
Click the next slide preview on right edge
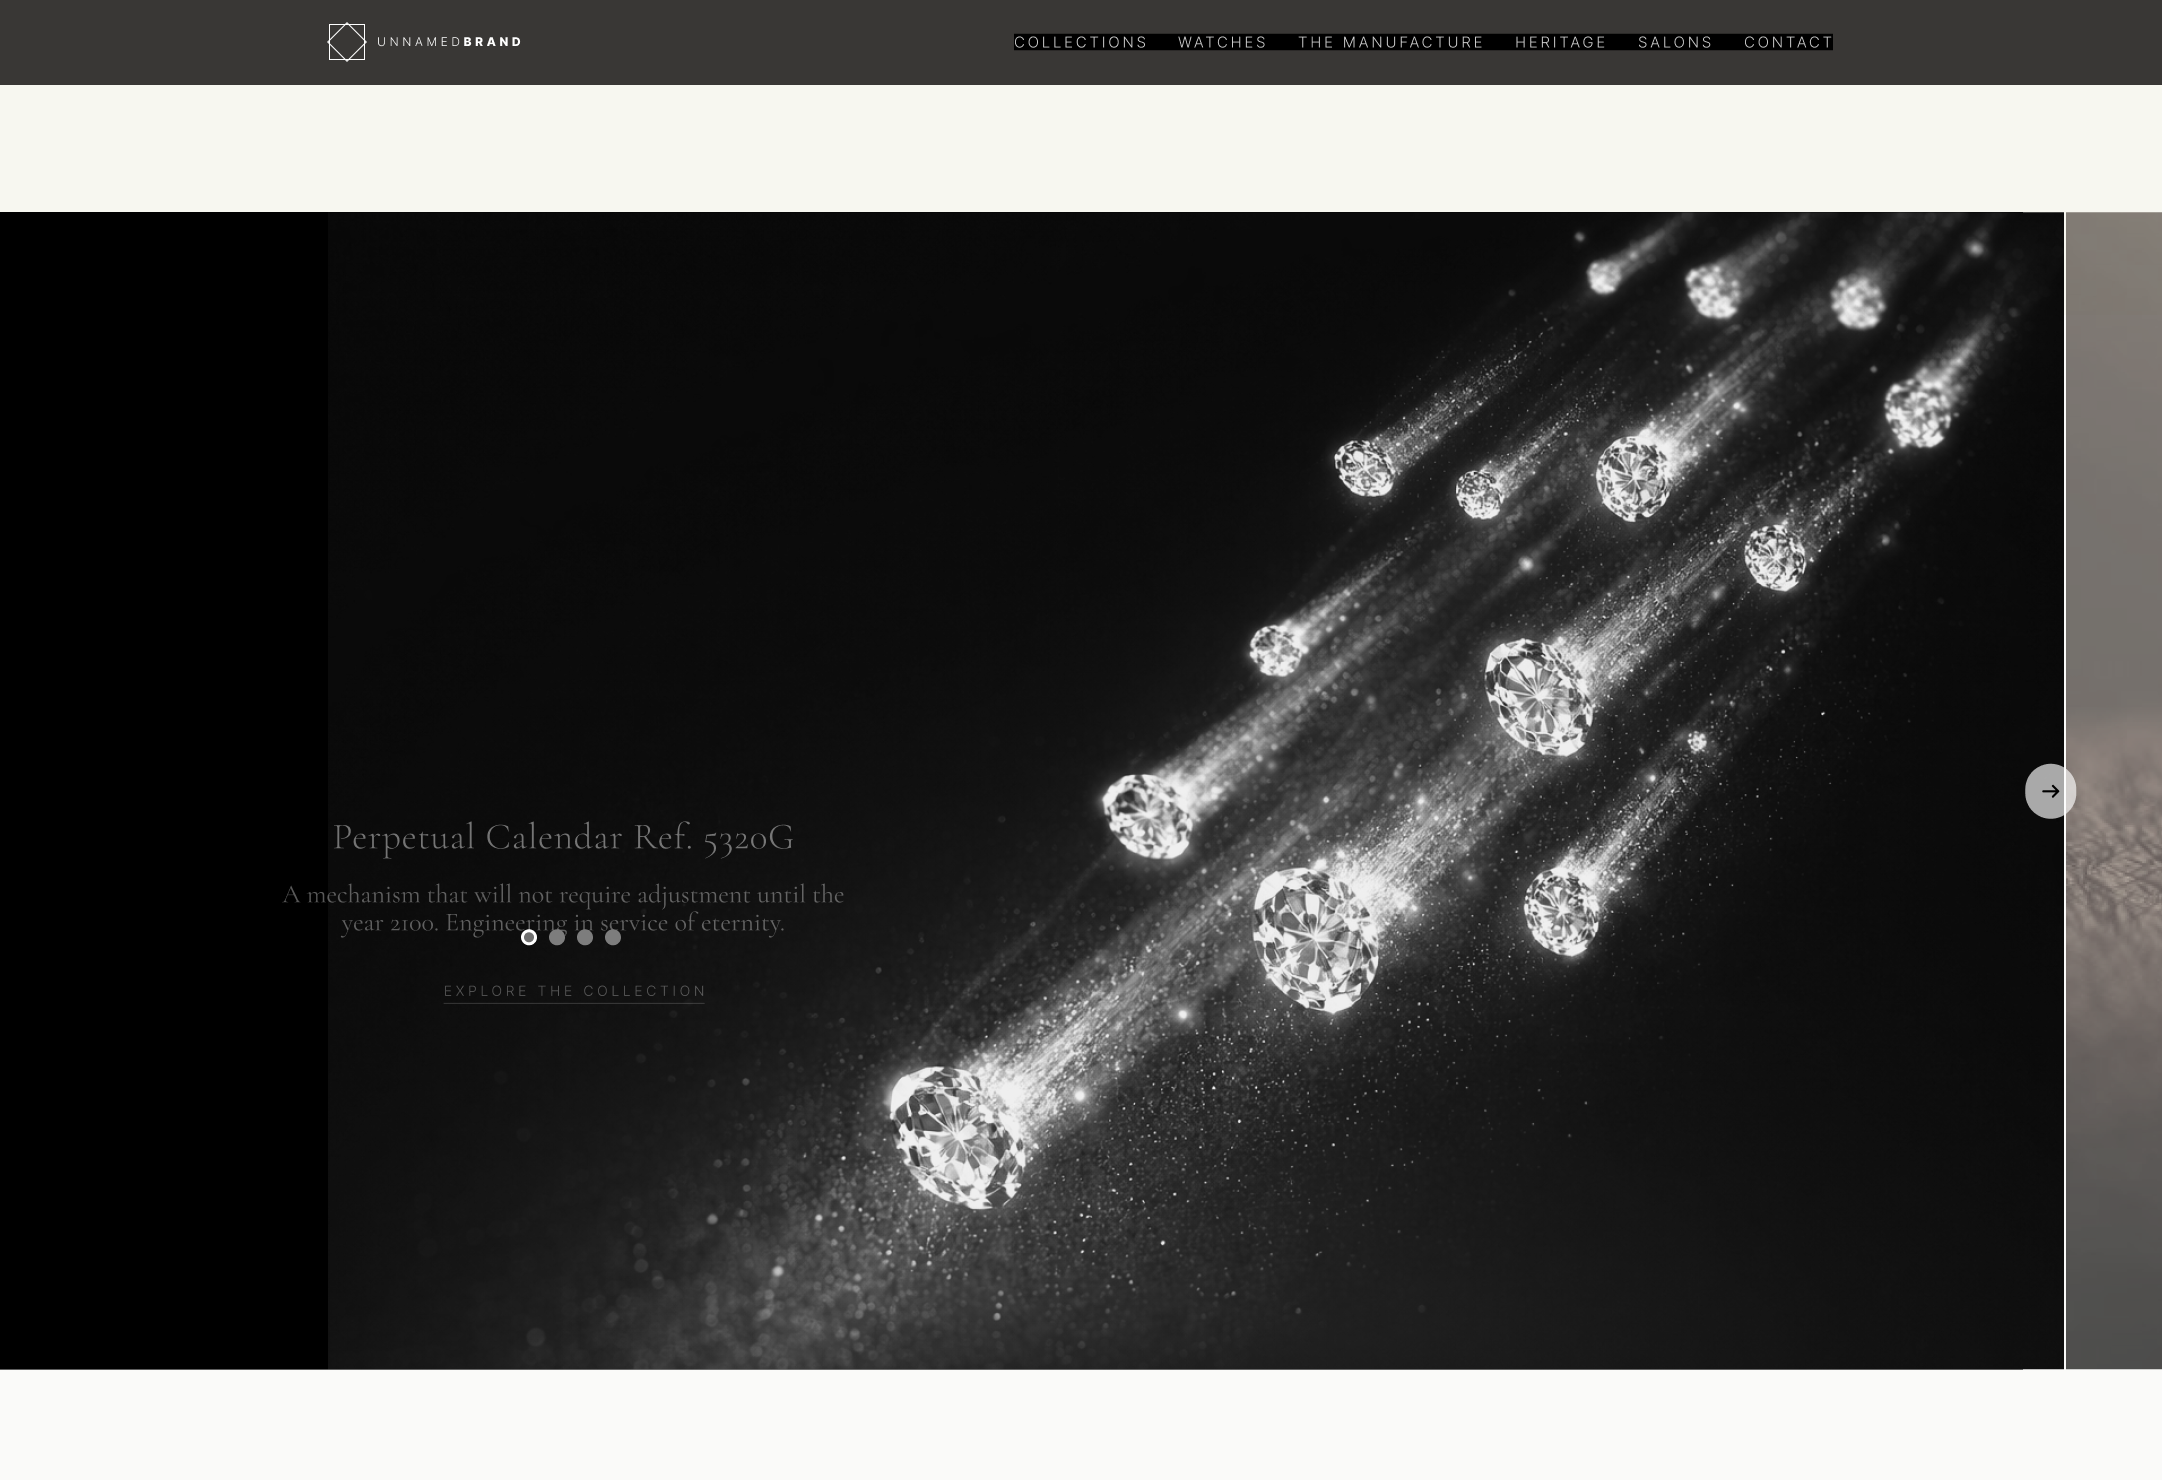coord(2115,500)
